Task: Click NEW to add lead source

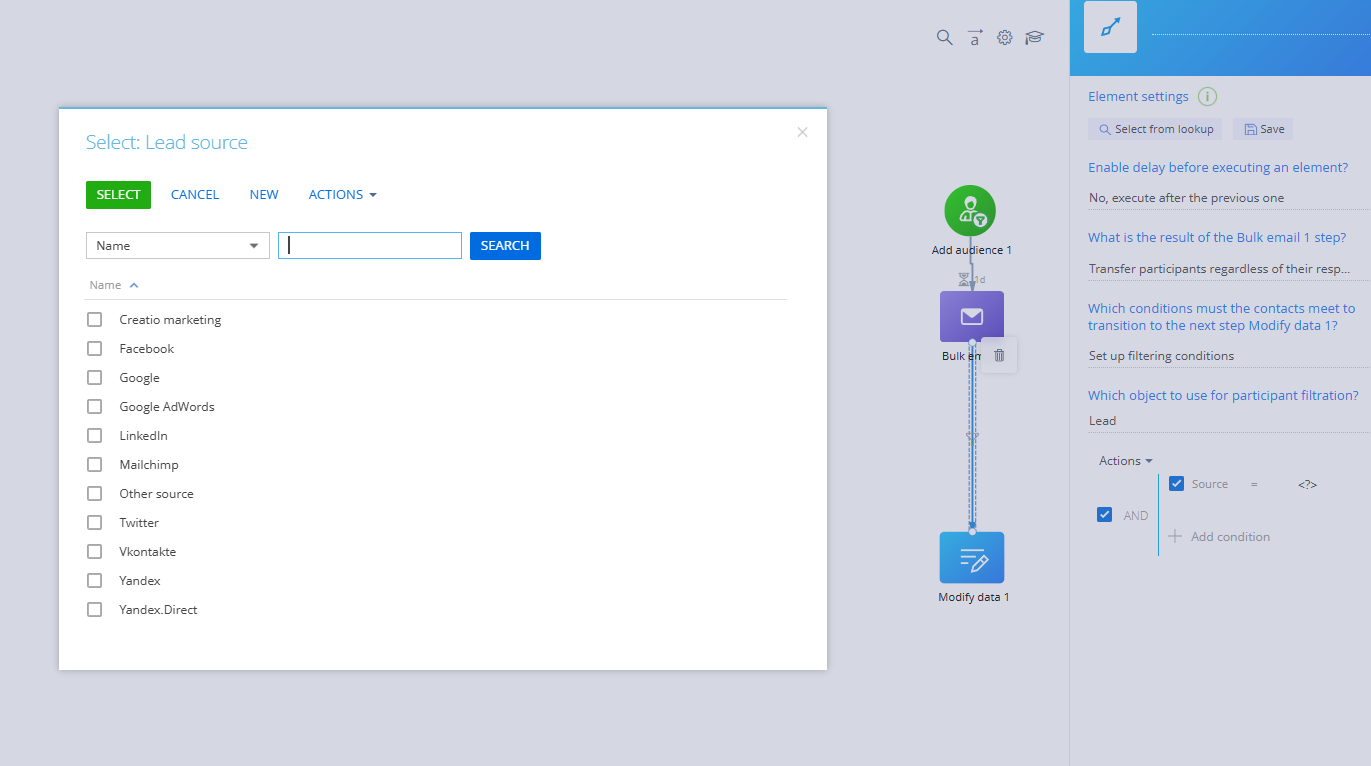Action: (x=264, y=195)
